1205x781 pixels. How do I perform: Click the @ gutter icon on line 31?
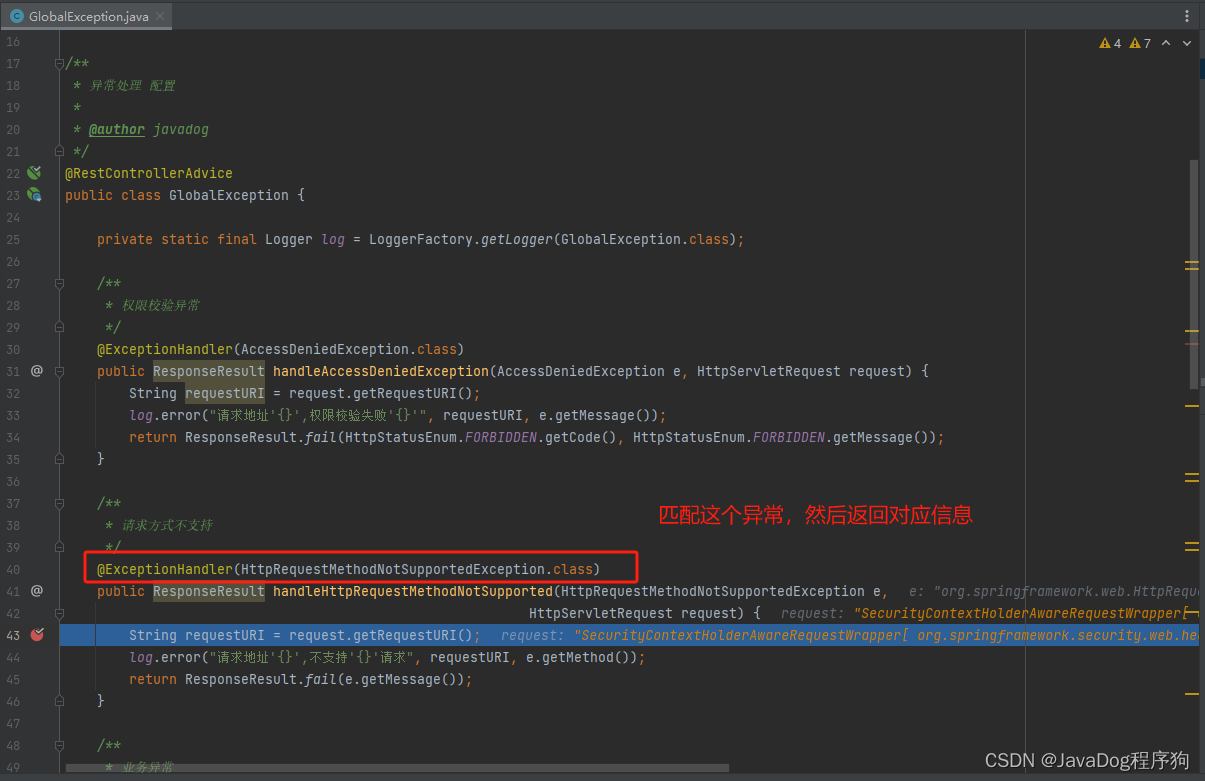pos(36,371)
